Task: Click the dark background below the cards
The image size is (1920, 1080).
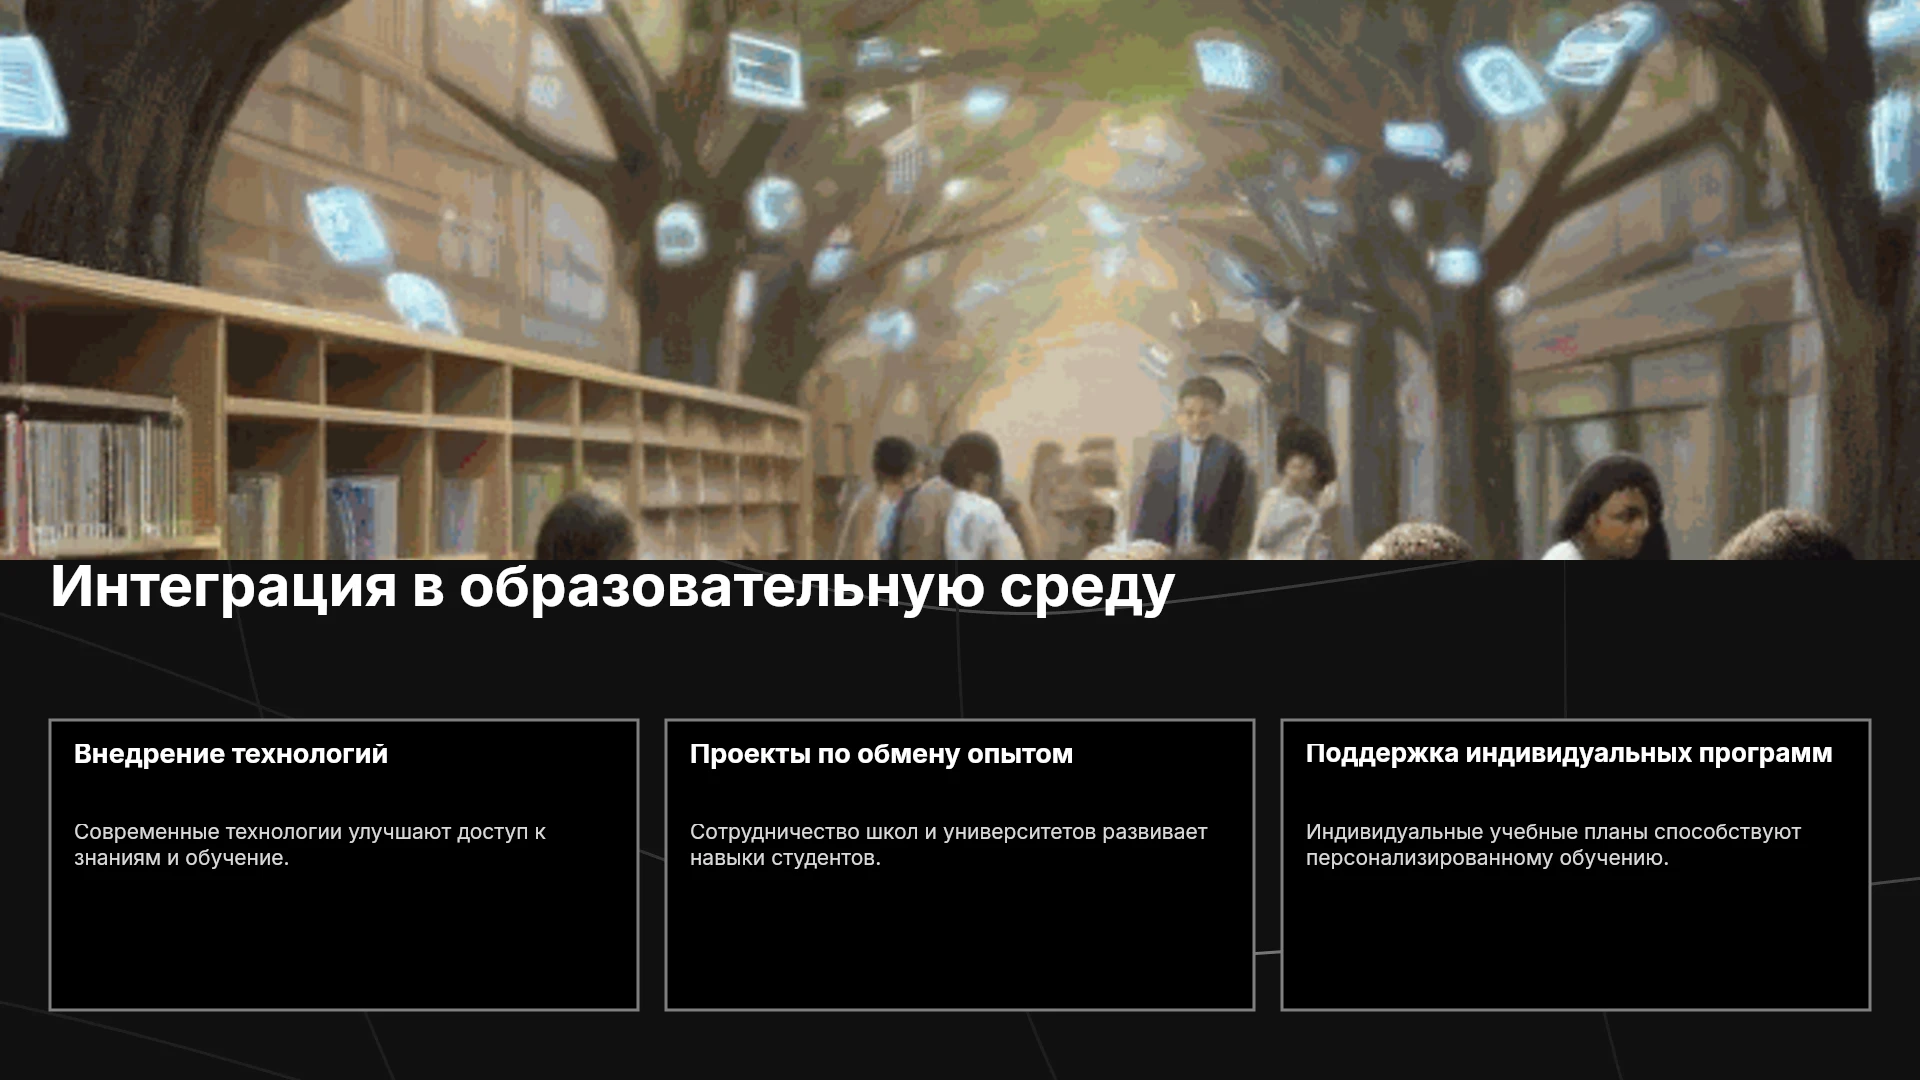Action: coord(960,1047)
